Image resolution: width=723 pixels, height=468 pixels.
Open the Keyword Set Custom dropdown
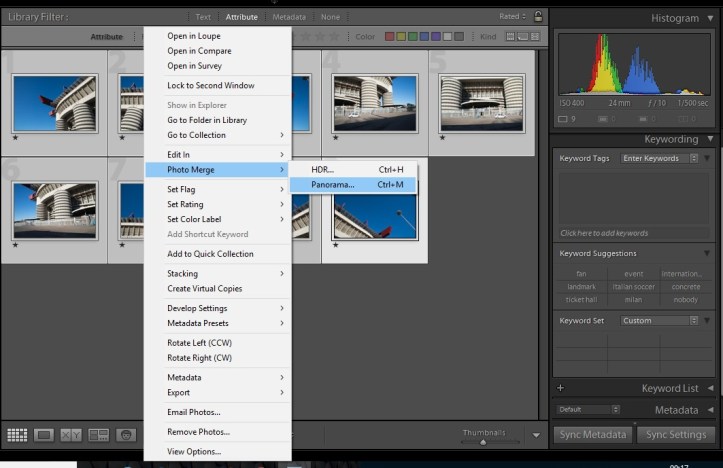point(659,321)
